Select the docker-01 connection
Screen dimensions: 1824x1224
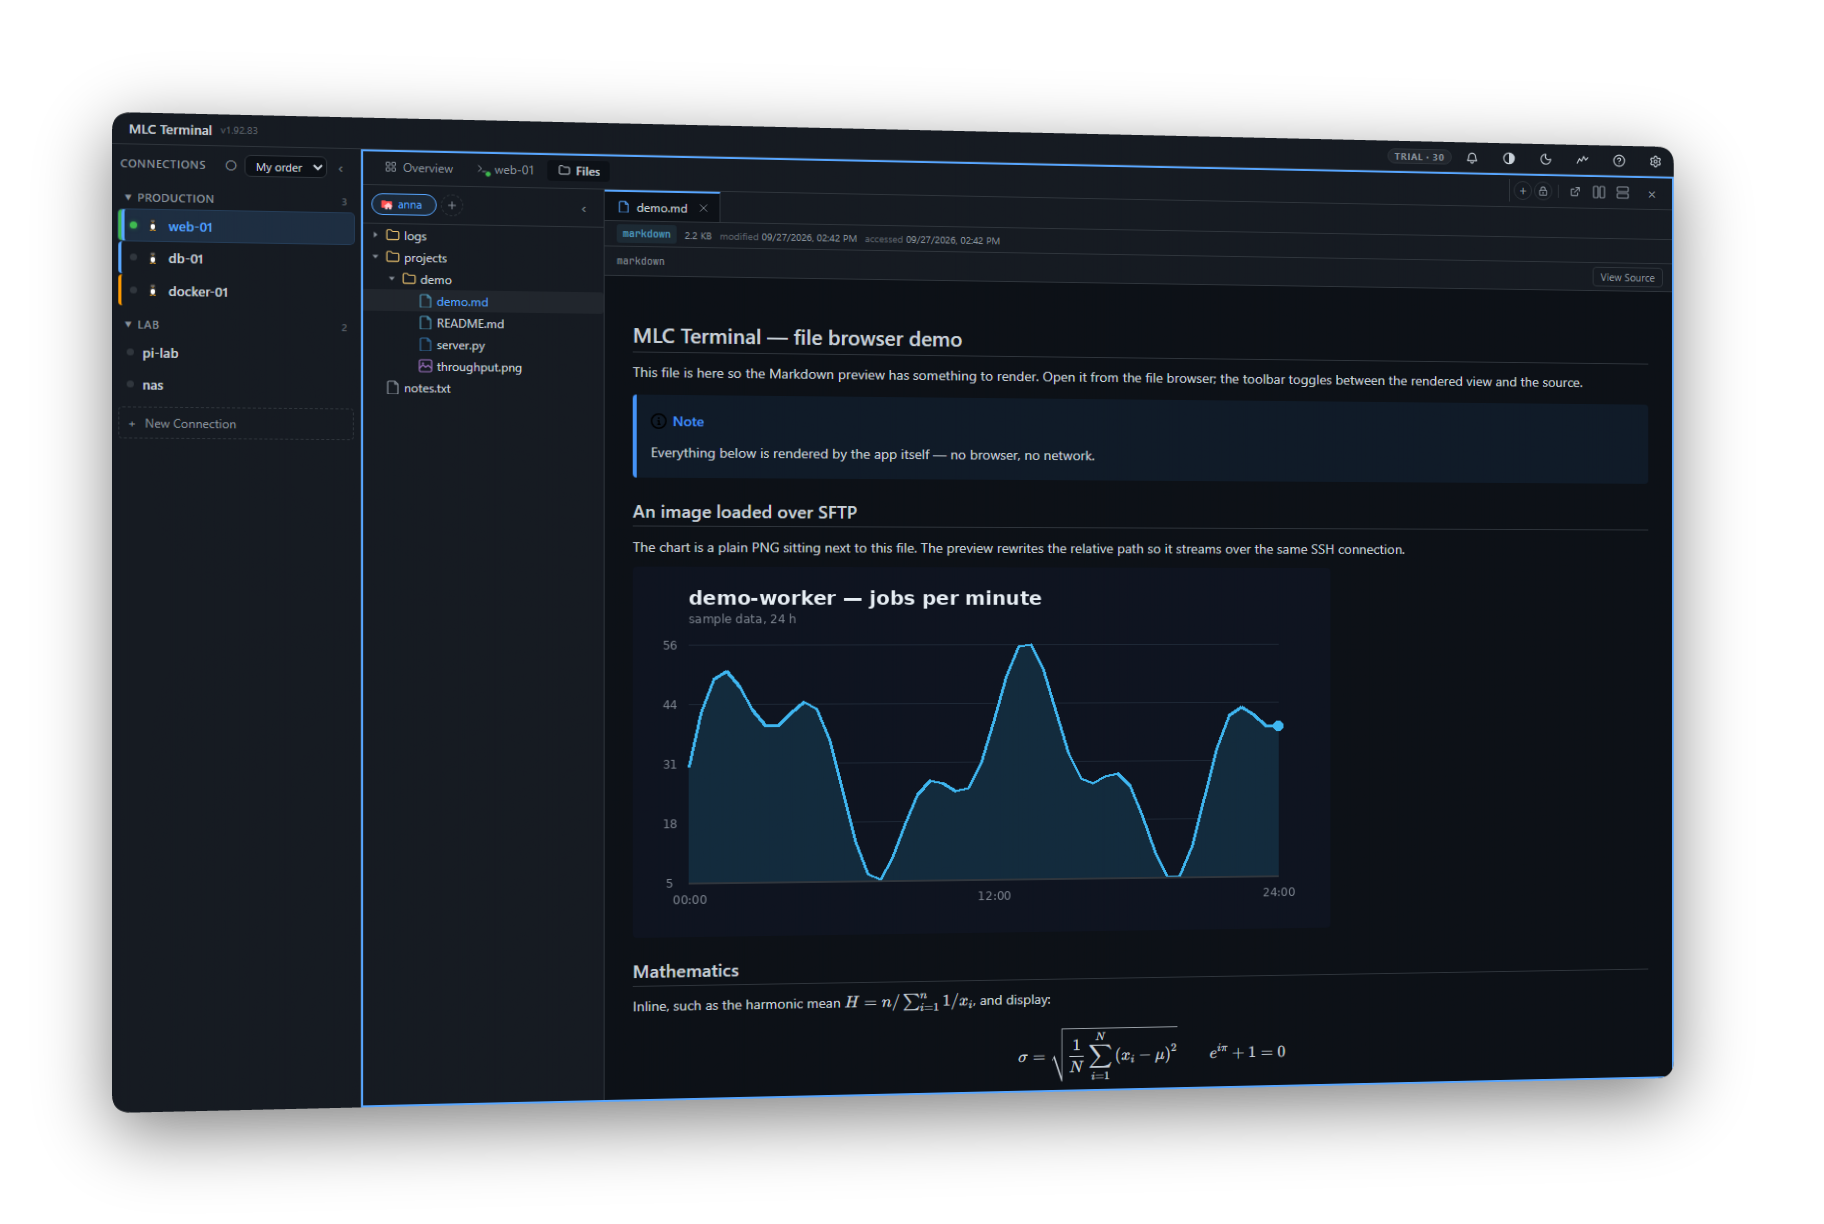click(237, 291)
